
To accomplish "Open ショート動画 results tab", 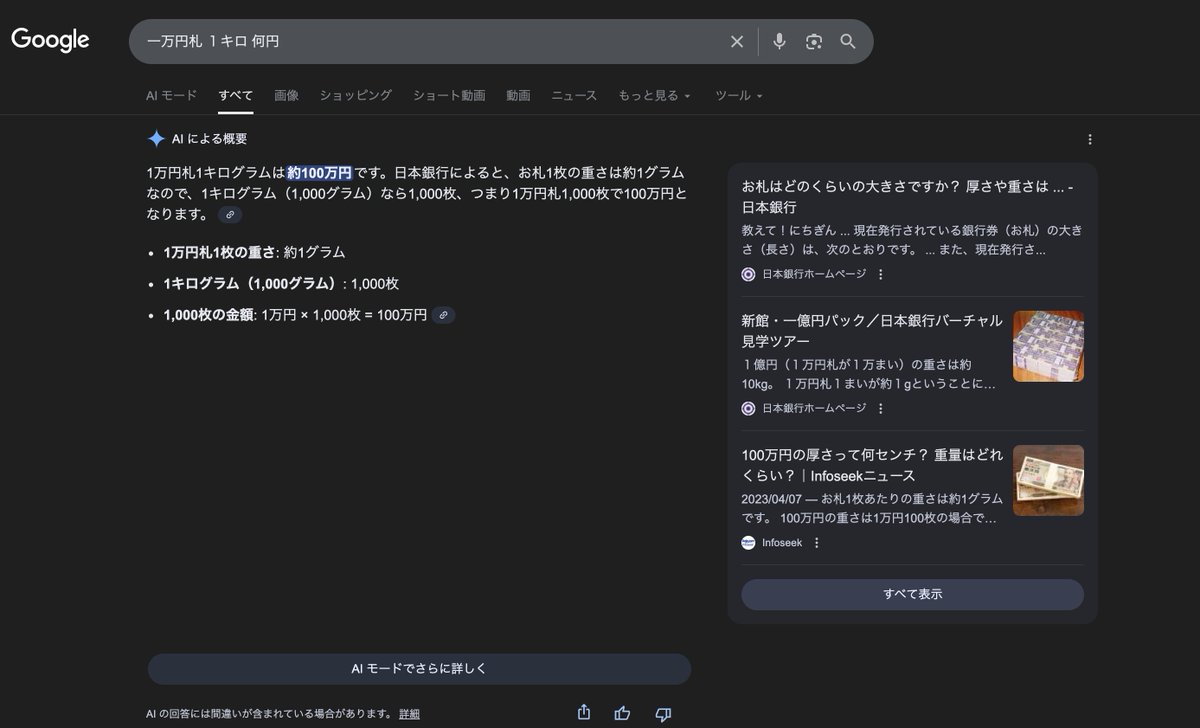I will [x=449, y=95].
